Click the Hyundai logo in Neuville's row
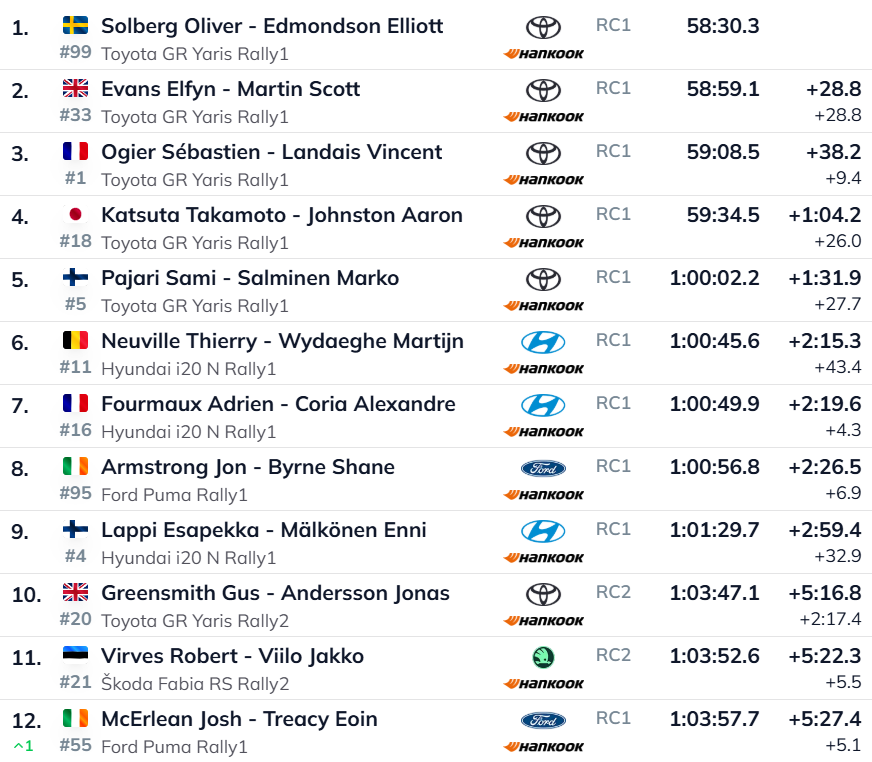 coord(543,342)
